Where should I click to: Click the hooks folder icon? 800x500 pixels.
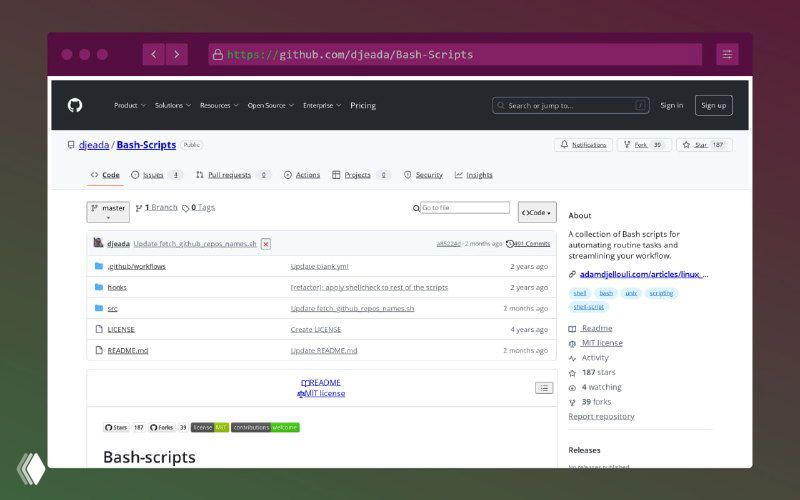tap(99, 287)
